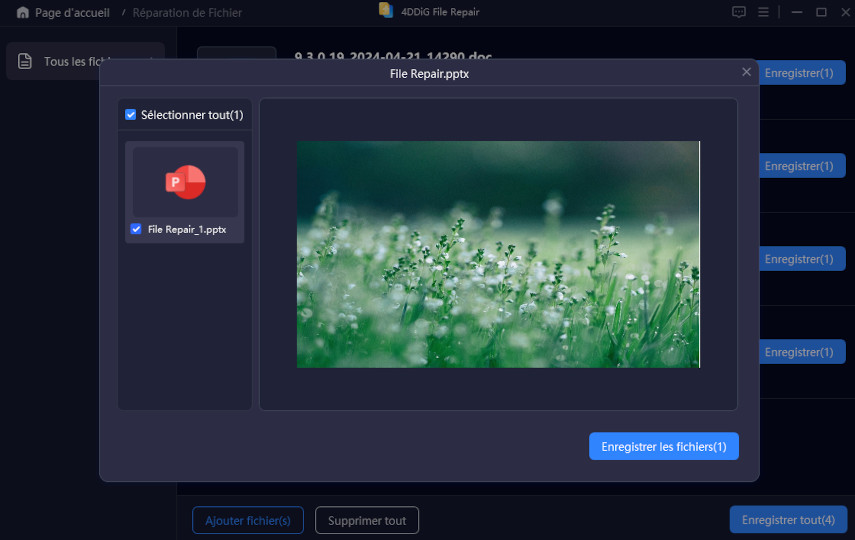Click Enregistrer tout(4) button
Viewport: 855px width, 540px height.
click(x=788, y=520)
